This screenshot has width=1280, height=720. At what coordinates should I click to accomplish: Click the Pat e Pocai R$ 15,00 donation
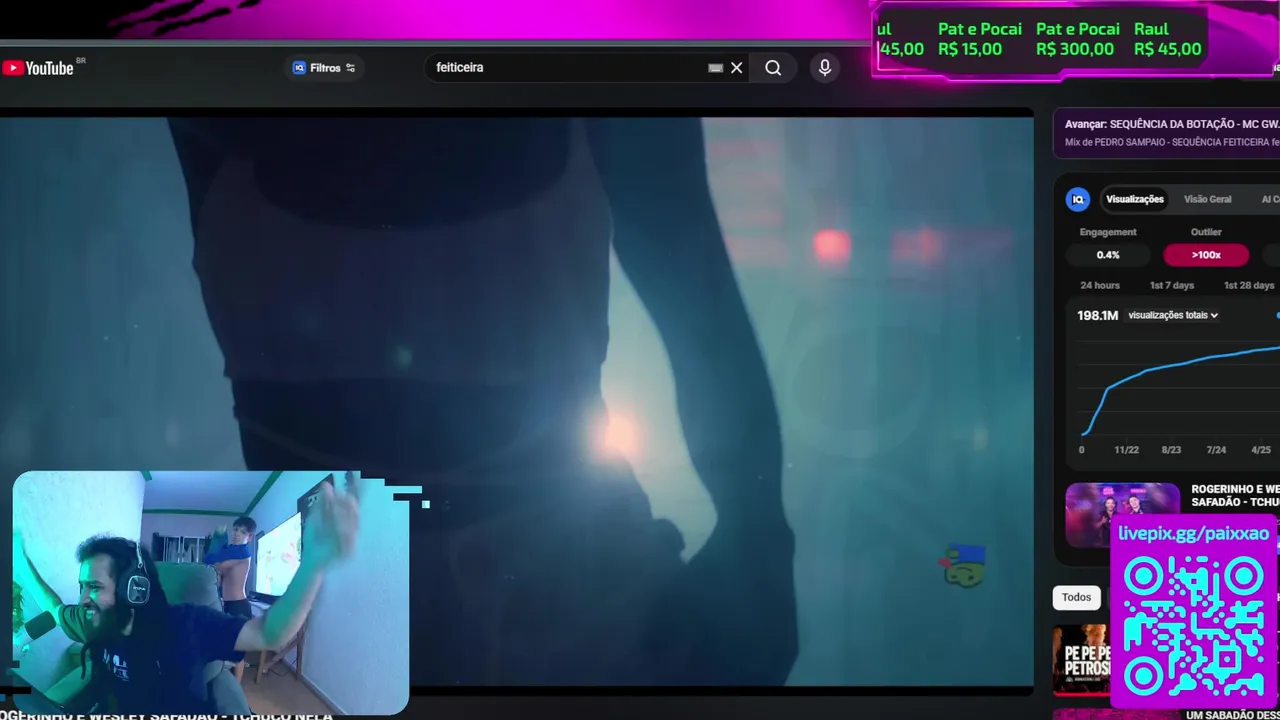pos(979,39)
